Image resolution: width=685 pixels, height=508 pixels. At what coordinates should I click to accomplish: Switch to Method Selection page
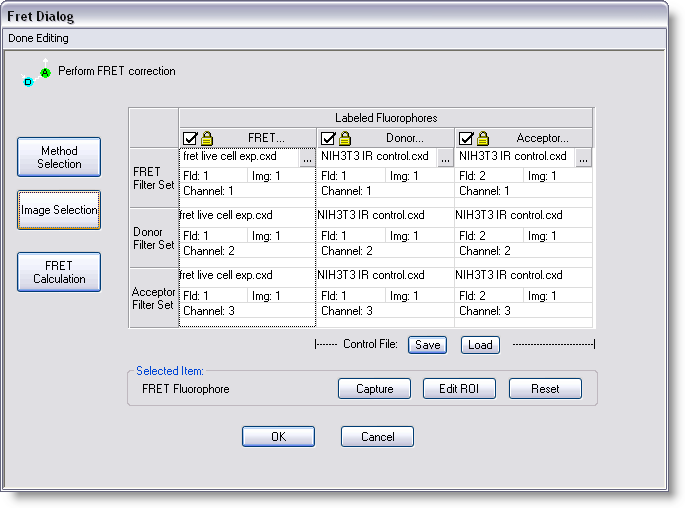tap(59, 157)
